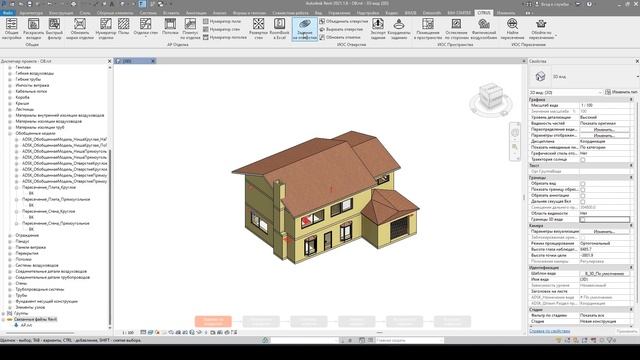
Task: Select the АР.rvt linked file
Action: click(x=26, y=325)
